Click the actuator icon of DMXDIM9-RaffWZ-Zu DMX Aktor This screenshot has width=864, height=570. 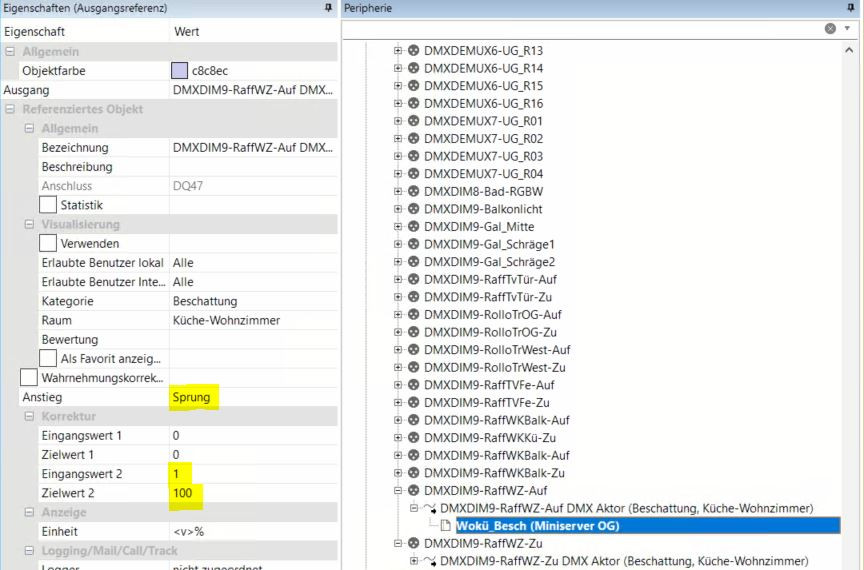(429, 561)
